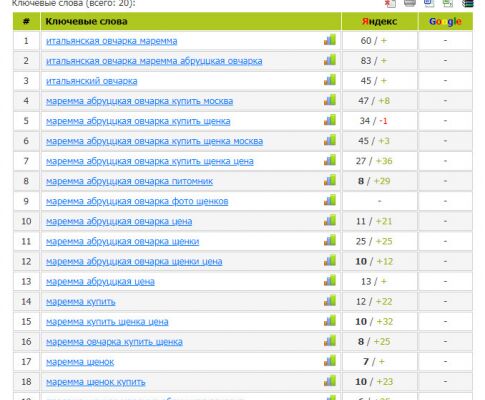Open chart icon for 'фото щенков' keyword row
Image resolution: width=485 pixels, height=400 pixels.
(x=330, y=201)
